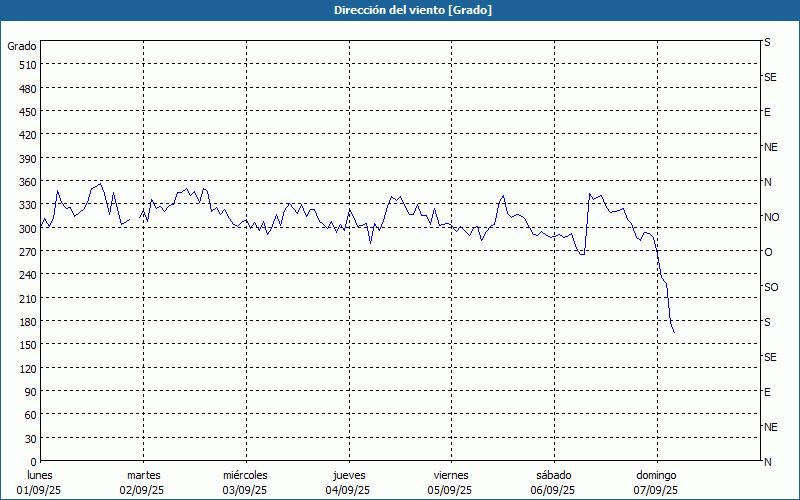Click the 'sábado' day label

[x=554, y=475]
